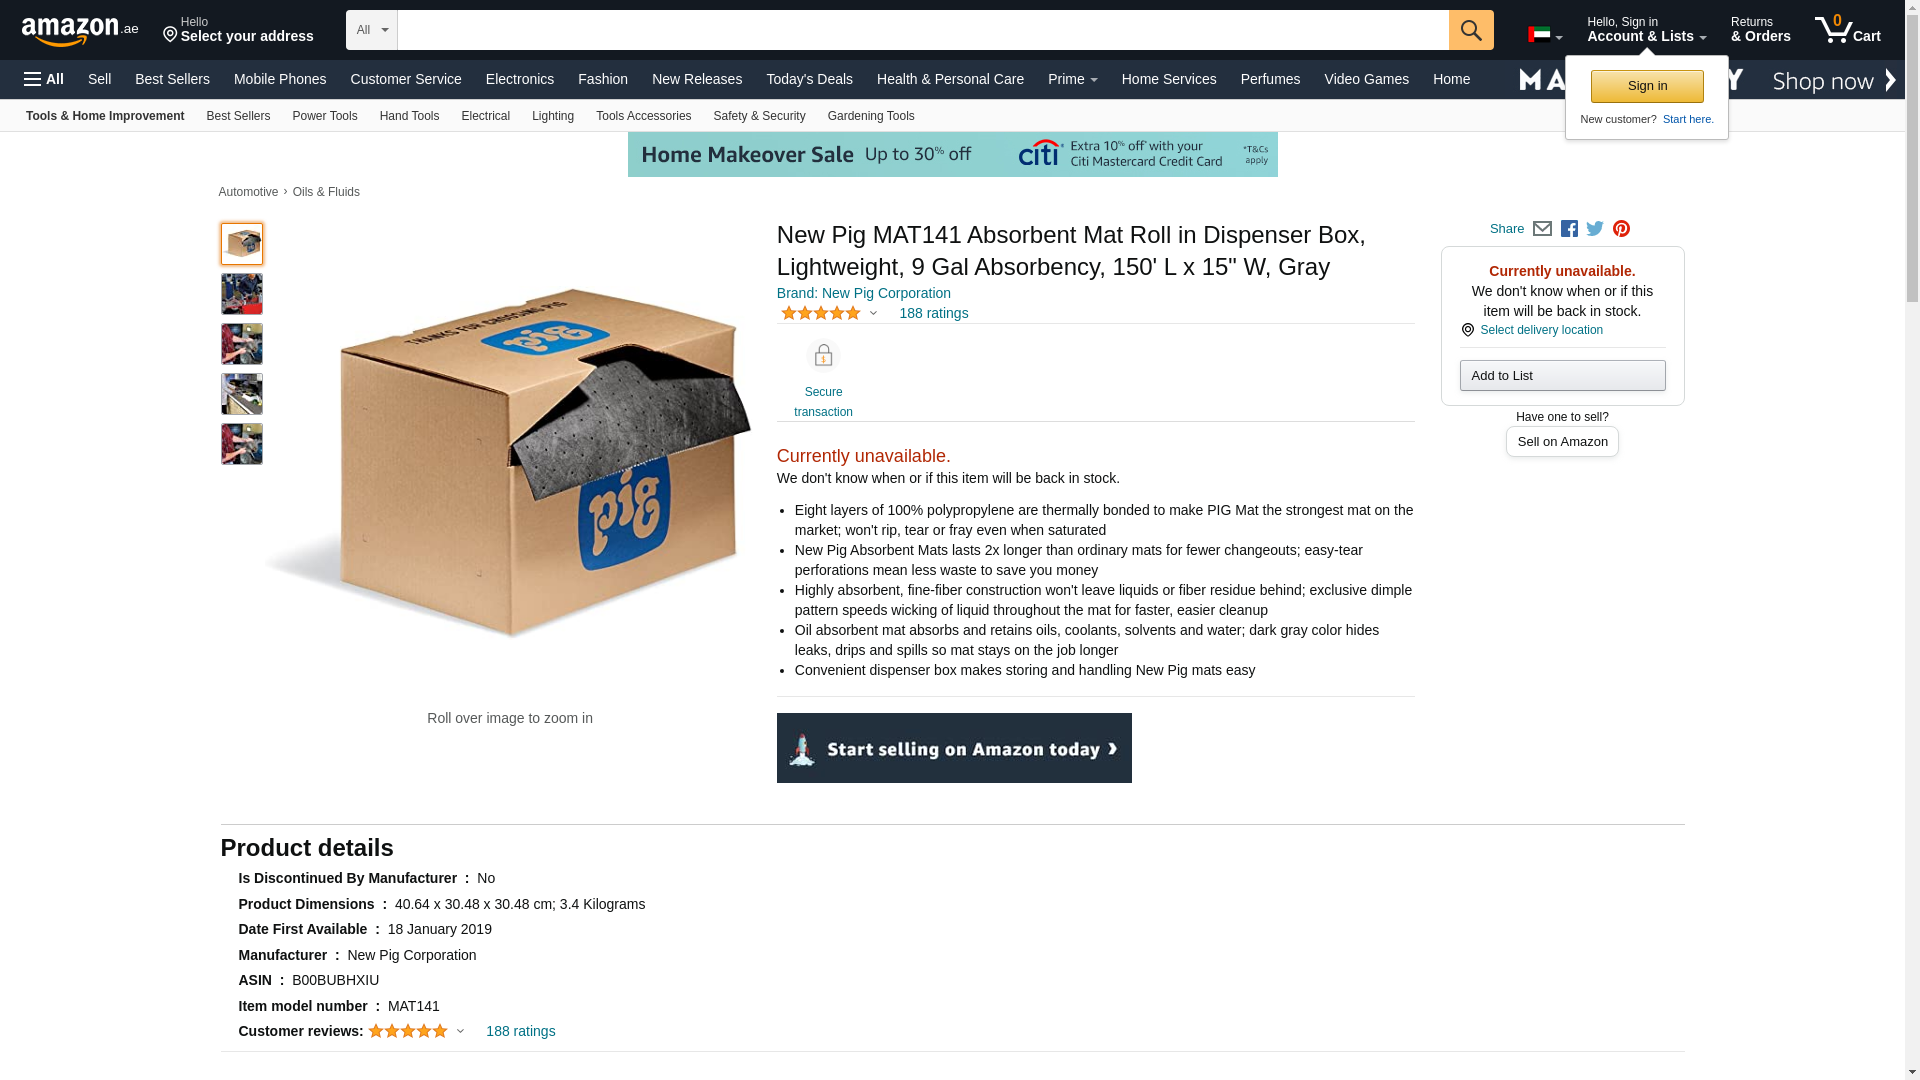Click the magnifying glass search button
The width and height of the screenshot is (1920, 1080).
(x=1470, y=30)
